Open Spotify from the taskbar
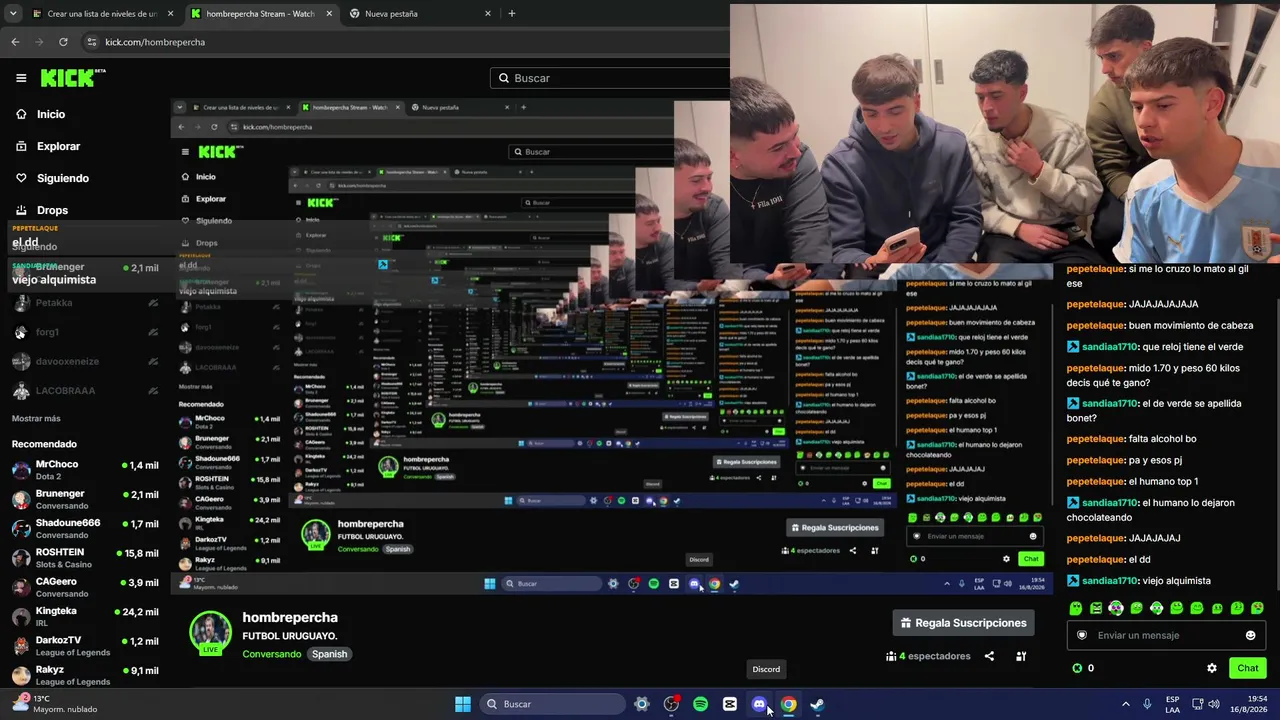The image size is (1280, 720). coord(700,704)
